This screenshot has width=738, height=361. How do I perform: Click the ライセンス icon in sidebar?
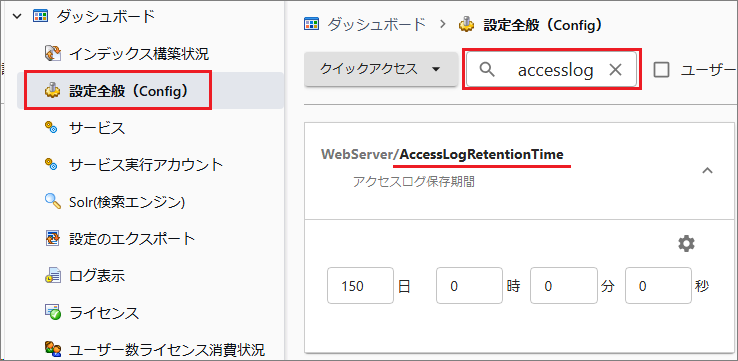click(x=53, y=312)
